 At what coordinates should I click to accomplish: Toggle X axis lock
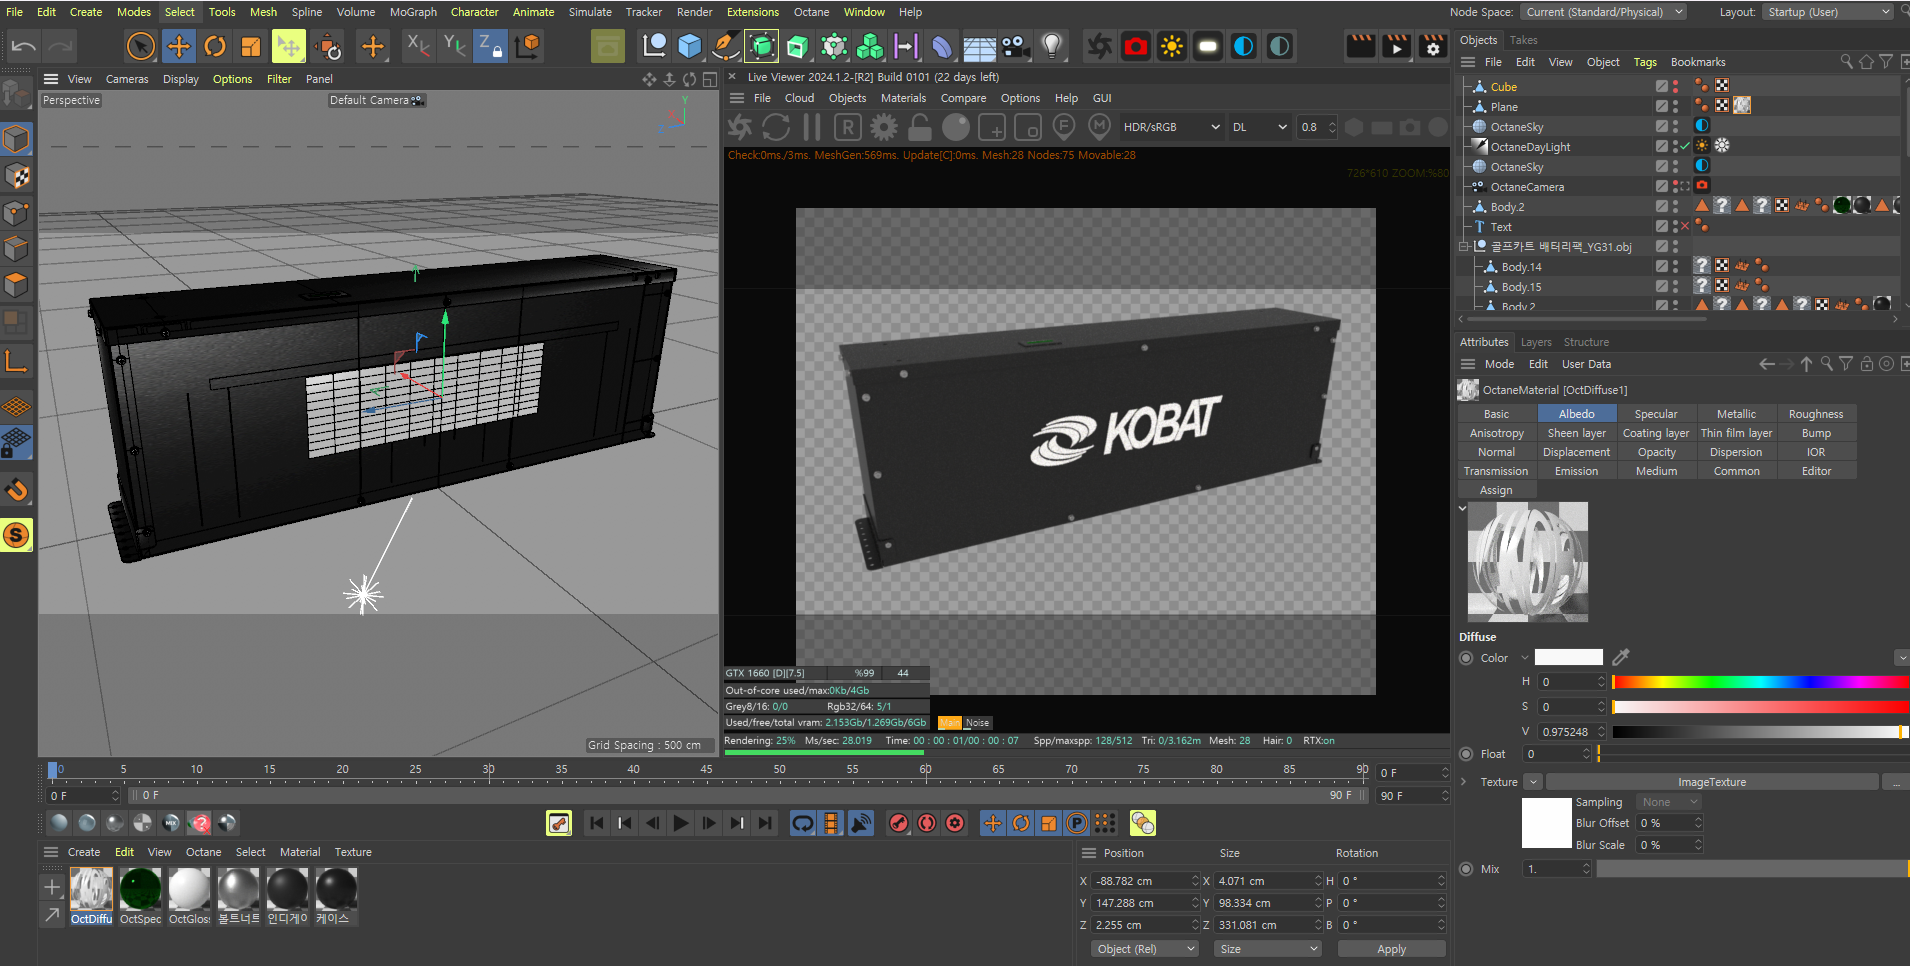pos(418,46)
